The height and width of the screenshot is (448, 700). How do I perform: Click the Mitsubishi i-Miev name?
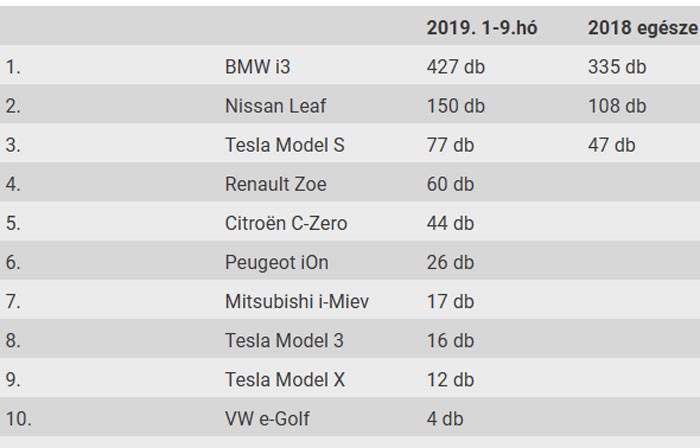(x=297, y=301)
